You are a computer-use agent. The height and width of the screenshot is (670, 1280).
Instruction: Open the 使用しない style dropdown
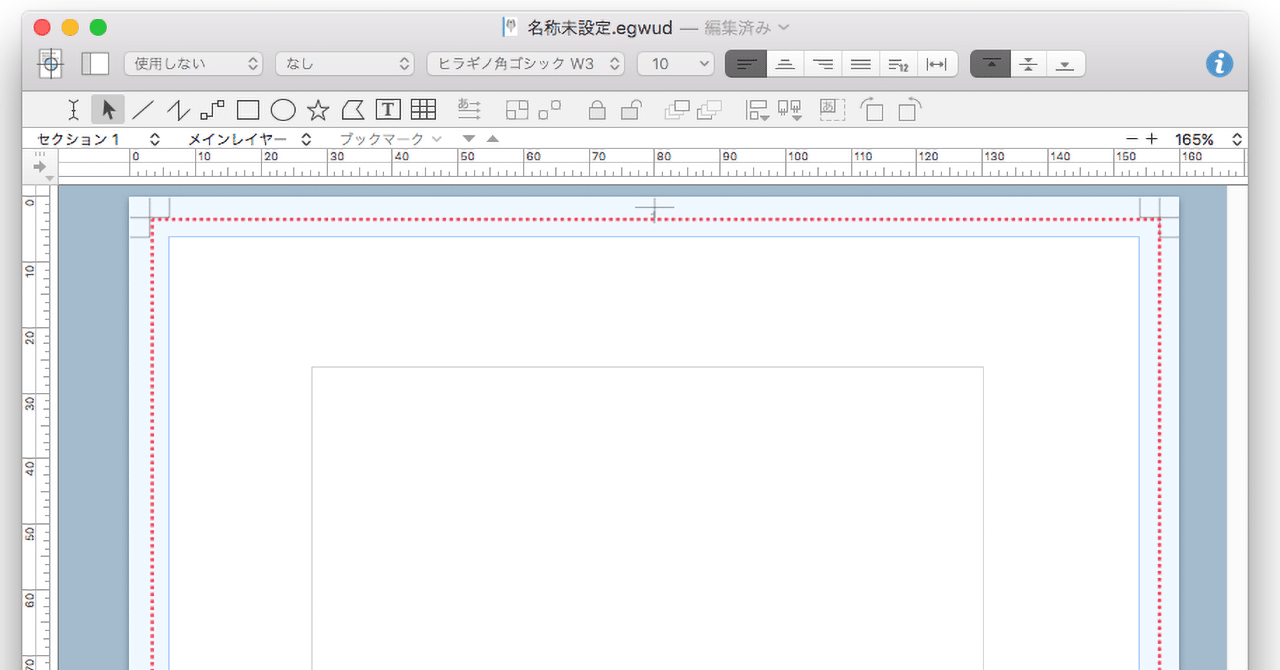point(193,64)
